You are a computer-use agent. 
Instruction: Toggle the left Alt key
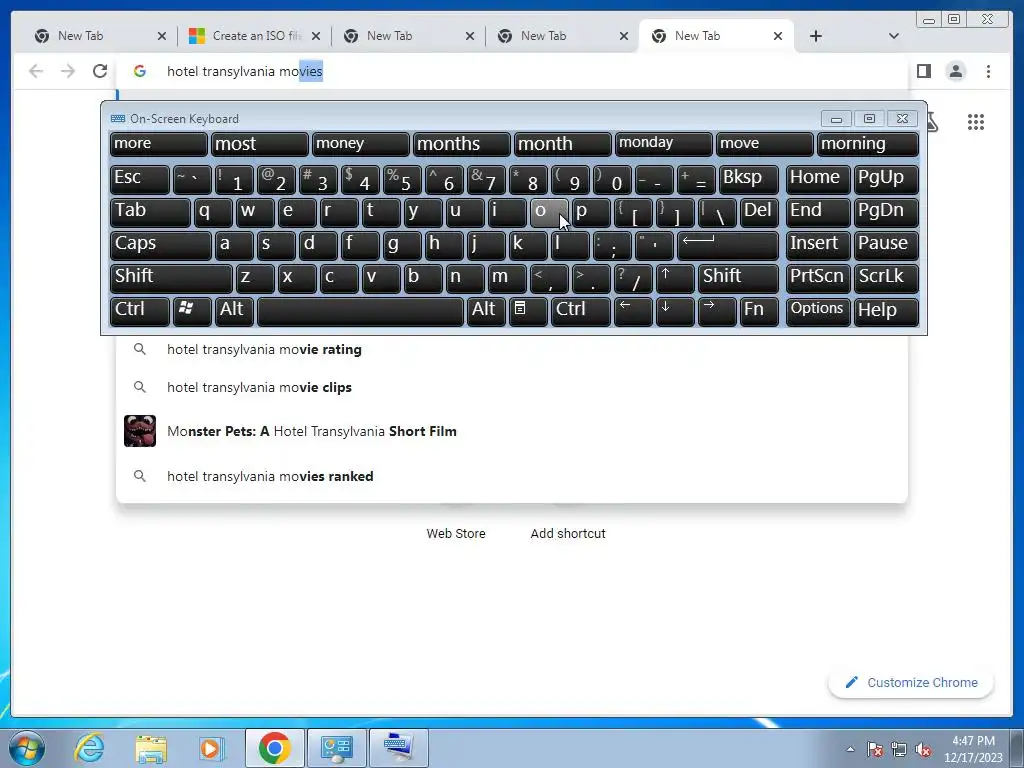pos(234,311)
